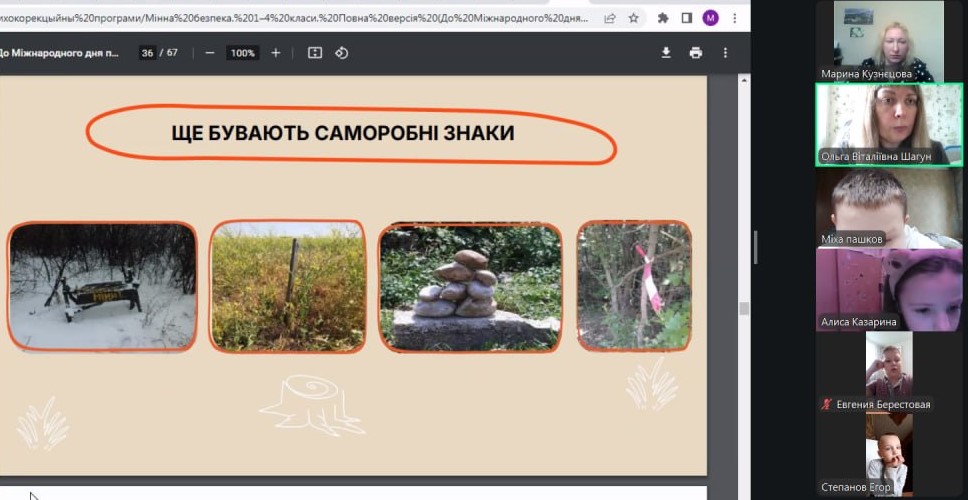Toggle the browser side panel
This screenshot has height=500, width=968.
(686, 18)
